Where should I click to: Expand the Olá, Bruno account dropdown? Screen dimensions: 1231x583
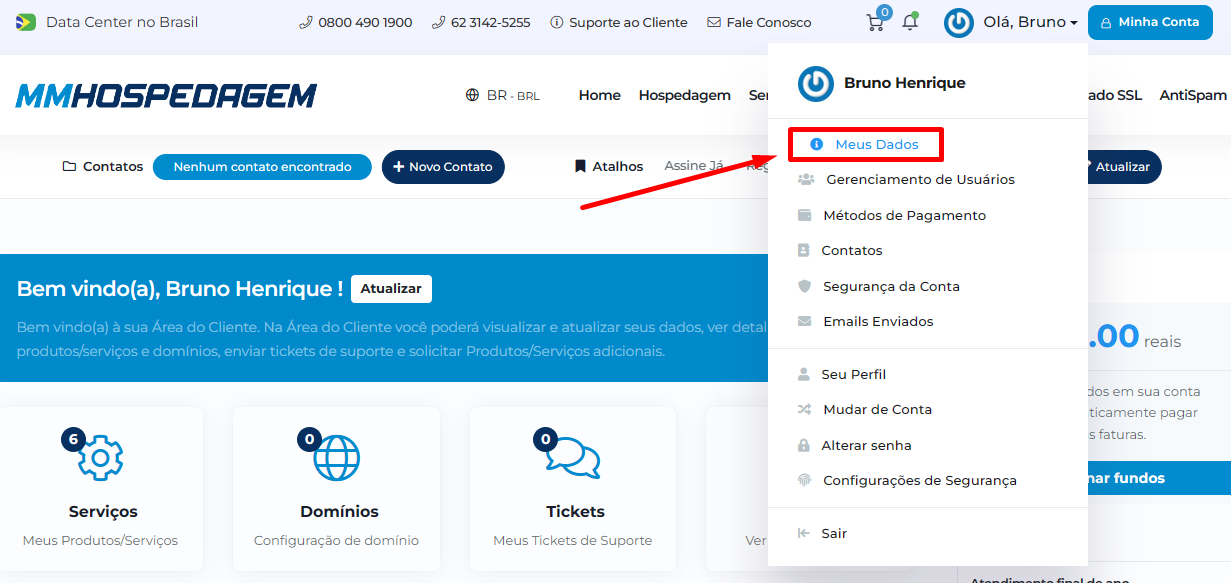1031,22
